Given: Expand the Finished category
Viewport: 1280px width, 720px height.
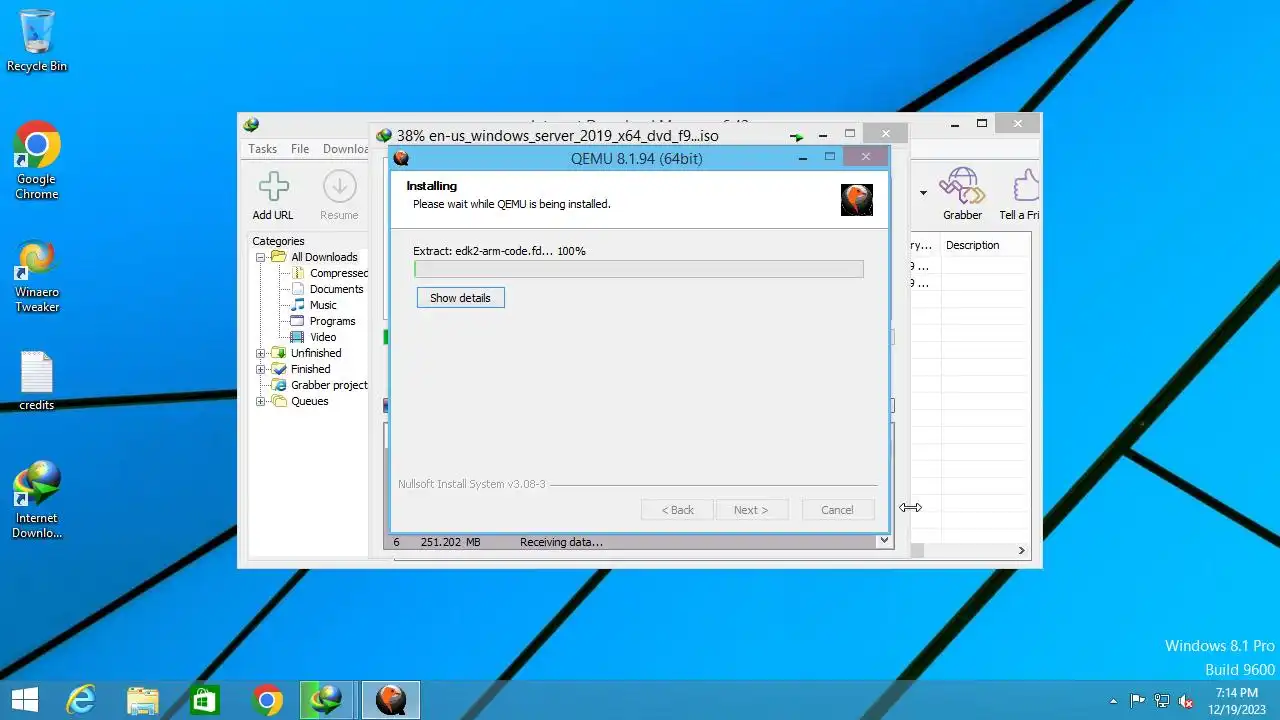Looking at the screenshot, I should [261, 369].
